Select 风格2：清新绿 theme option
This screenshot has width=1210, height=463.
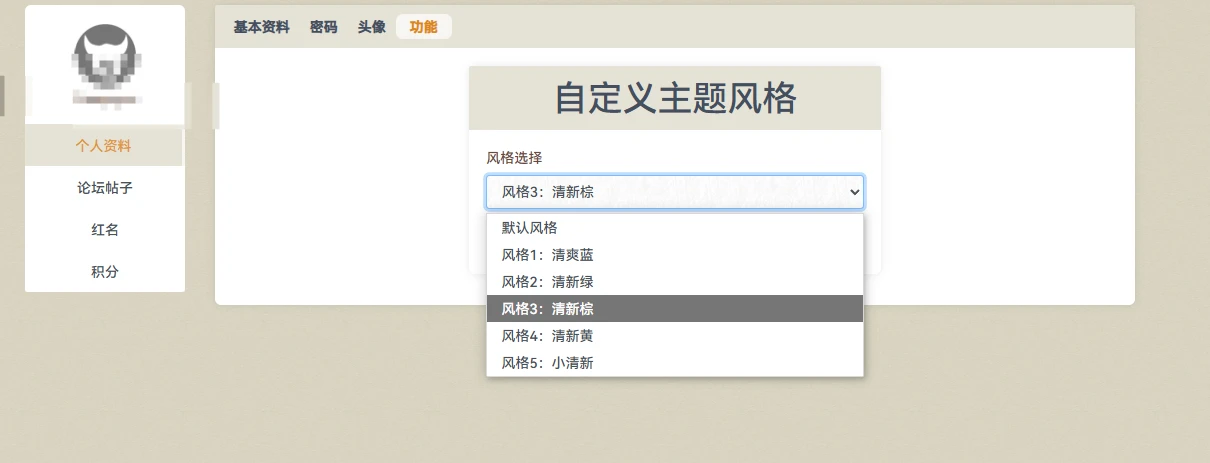pyautogui.click(x=547, y=282)
